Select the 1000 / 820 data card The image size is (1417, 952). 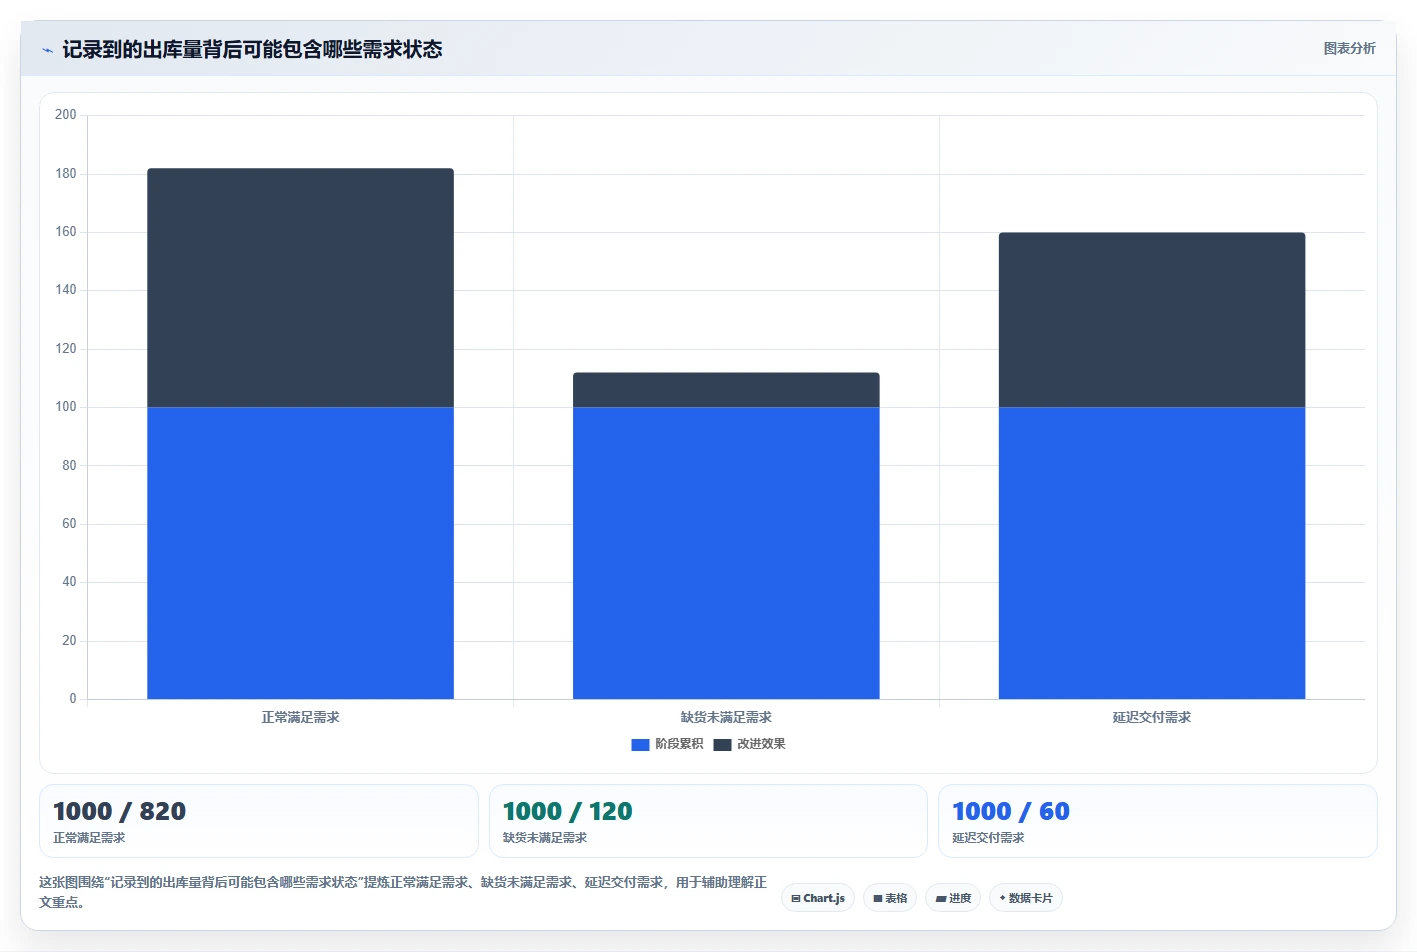coord(259,821)
